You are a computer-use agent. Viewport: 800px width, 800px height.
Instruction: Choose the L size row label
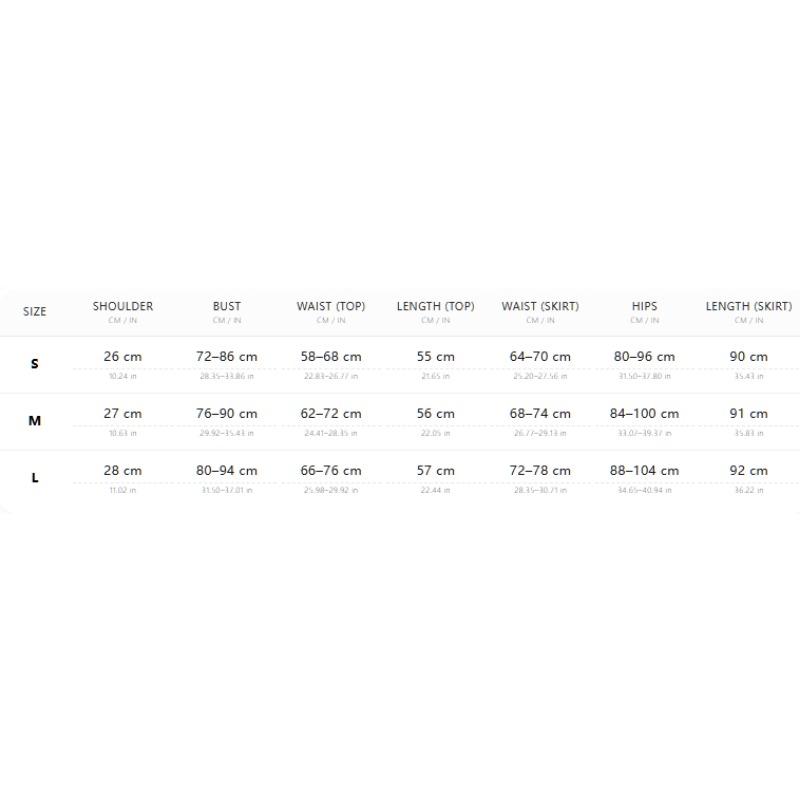[x=34, y=478]
